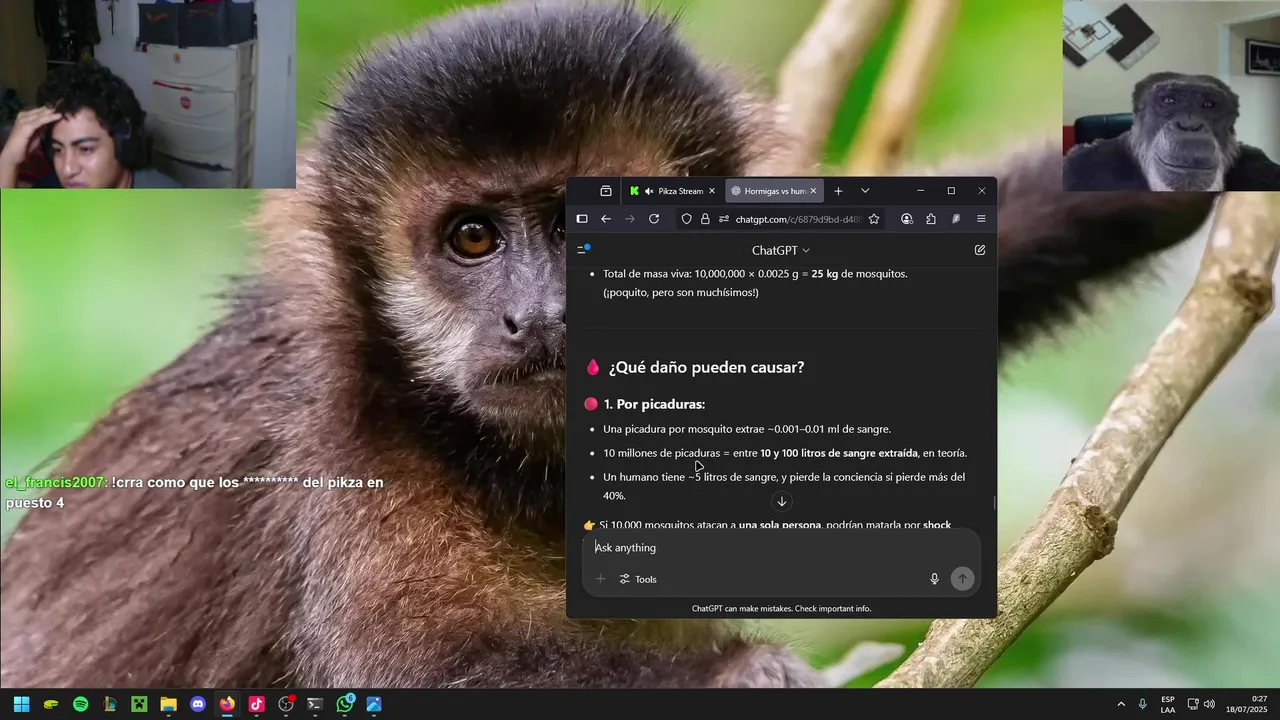Start a new chat with pencil icon
Image resolution: width=1280 pixels, height=720 pixels.
(x=980, y=250)
